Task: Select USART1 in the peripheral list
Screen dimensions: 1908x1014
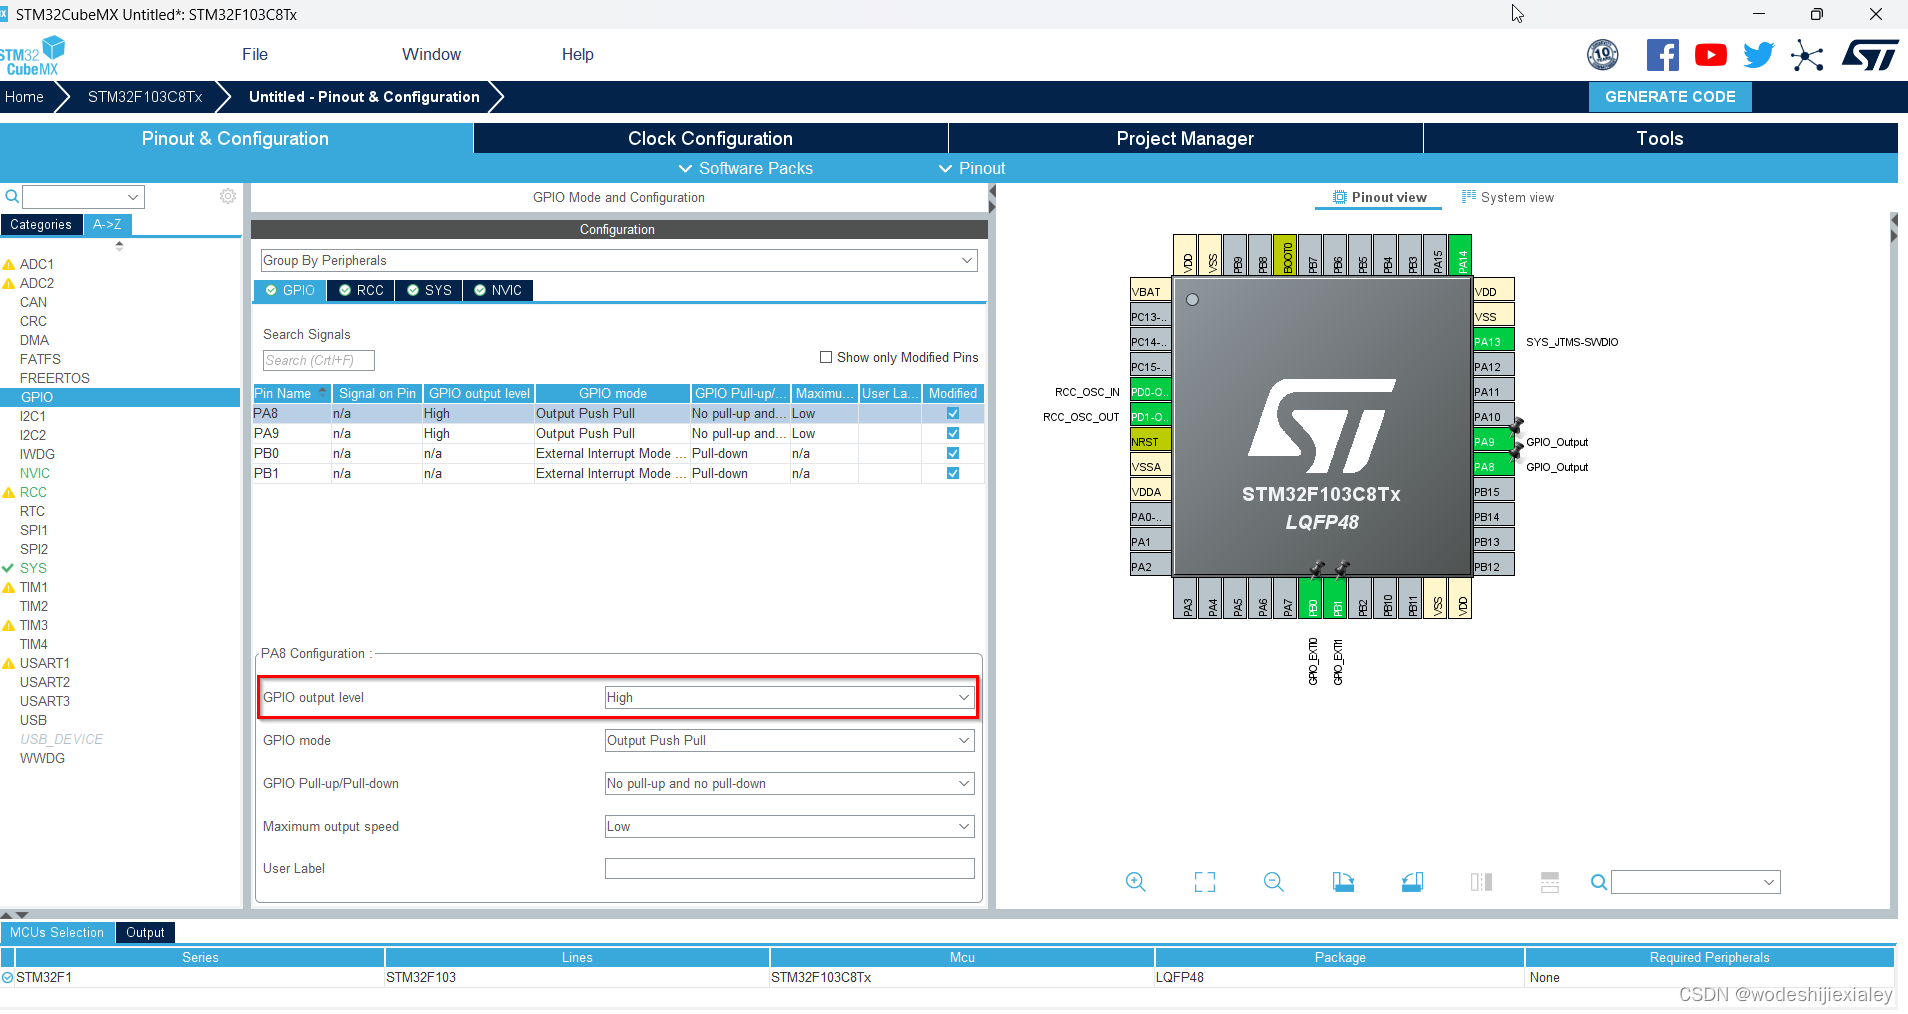Action: [x=45, y=663]
